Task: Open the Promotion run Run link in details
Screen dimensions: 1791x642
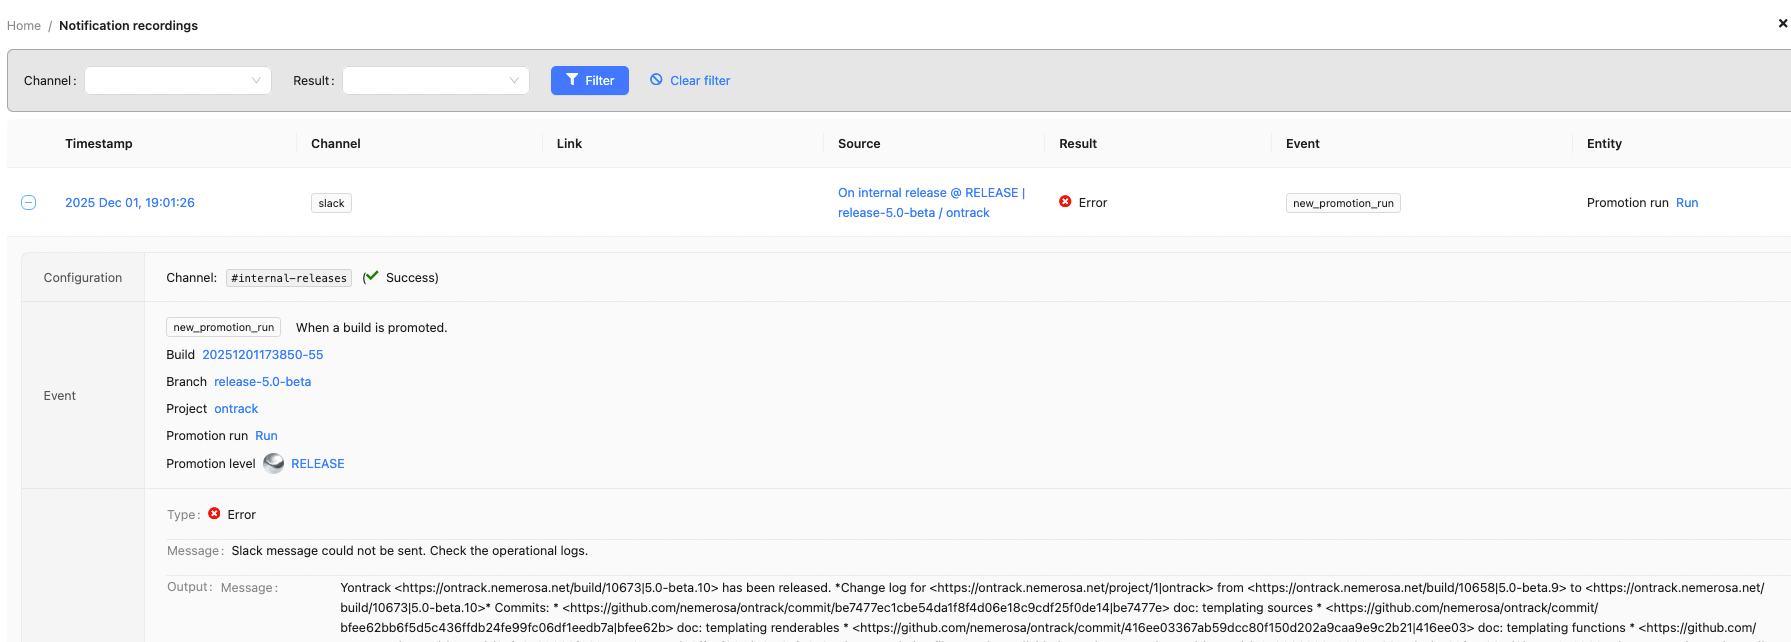Action: click(x=266, y=435)
